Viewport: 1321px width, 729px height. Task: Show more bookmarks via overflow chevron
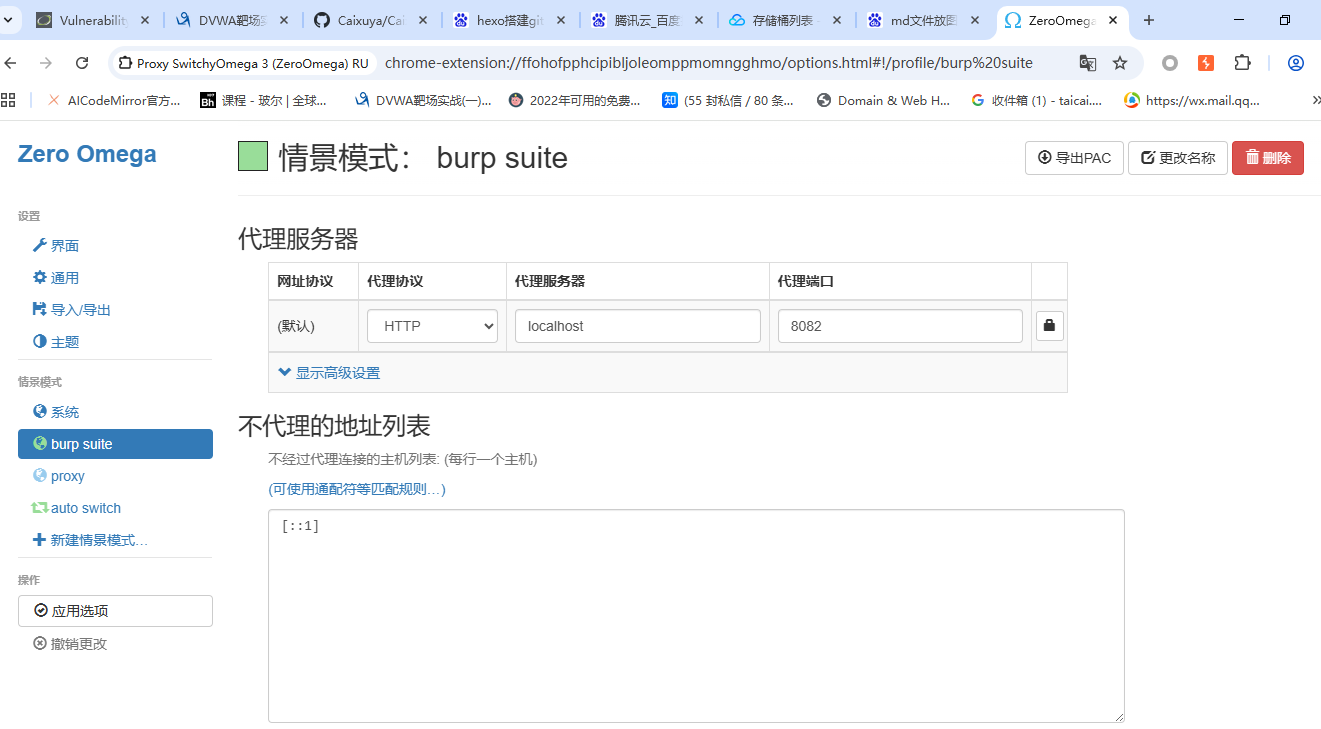[x=1316, y=100]
